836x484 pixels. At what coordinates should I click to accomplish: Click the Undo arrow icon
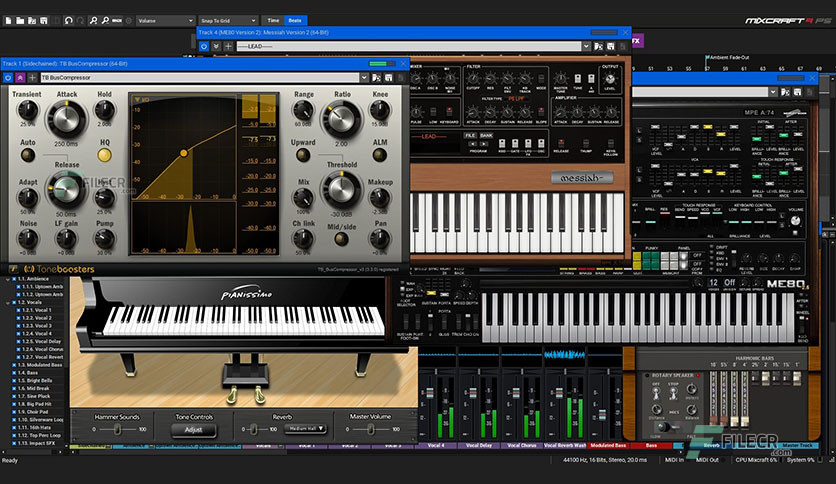pyautogui.click(x=68, y=21)
